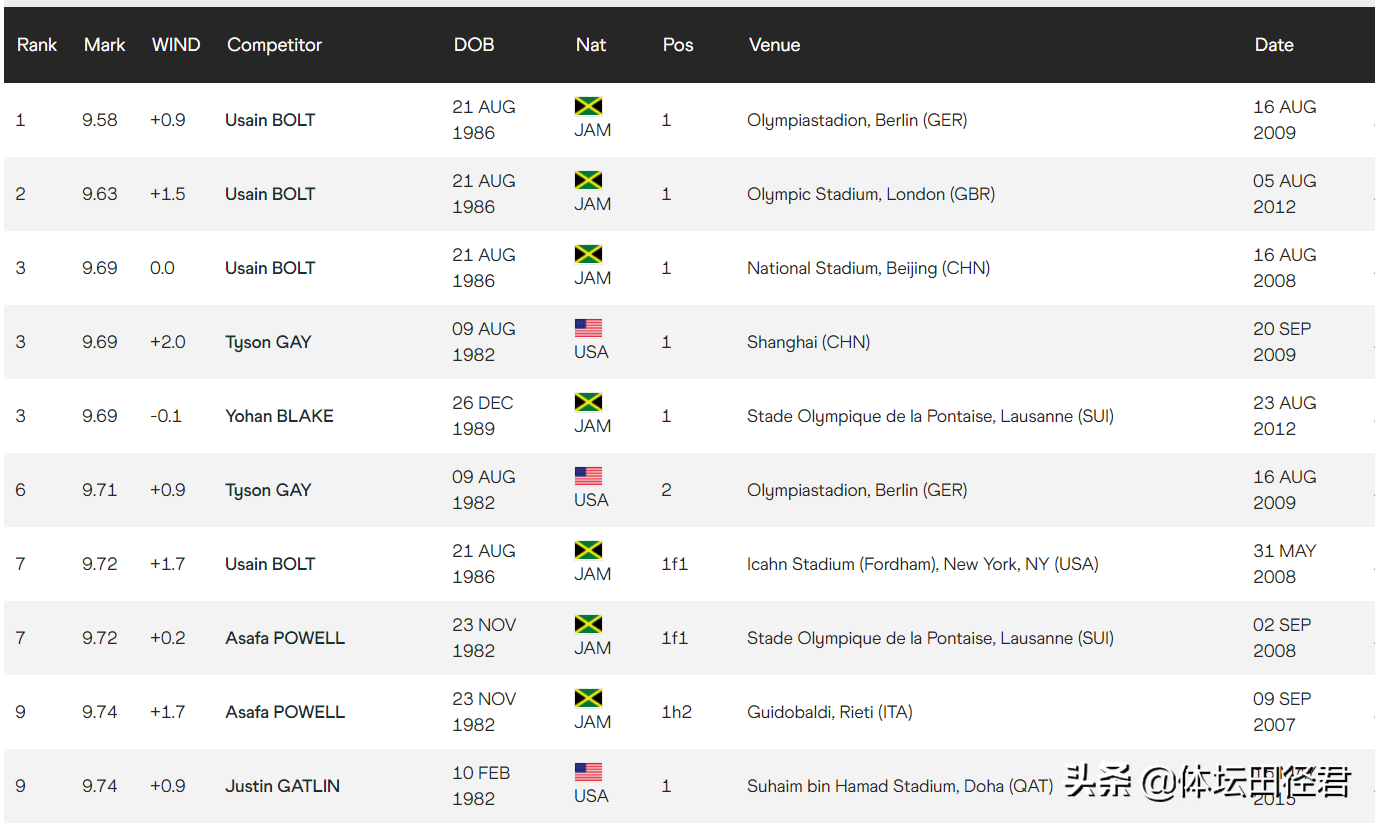This screenshot has height=823, width=1375.
Task: Click the DOB column header
Action: click(x=474, y=45)
